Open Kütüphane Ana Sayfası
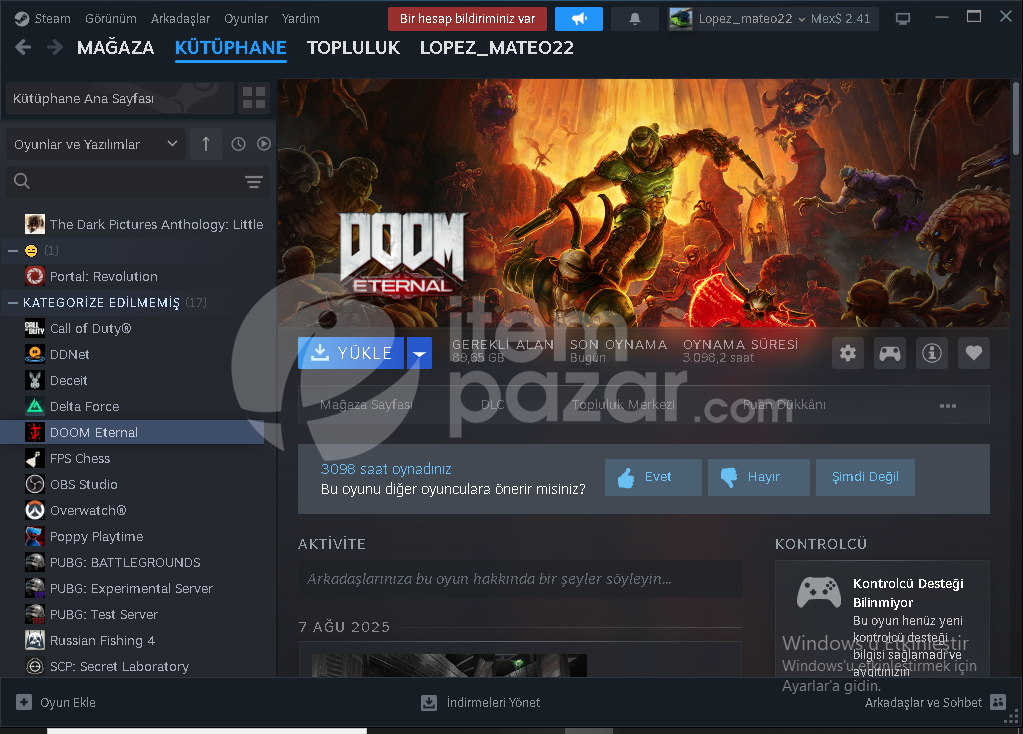The height and width of the screenshot is (734, 1023). pyautogui.click(x=120, y=98)
